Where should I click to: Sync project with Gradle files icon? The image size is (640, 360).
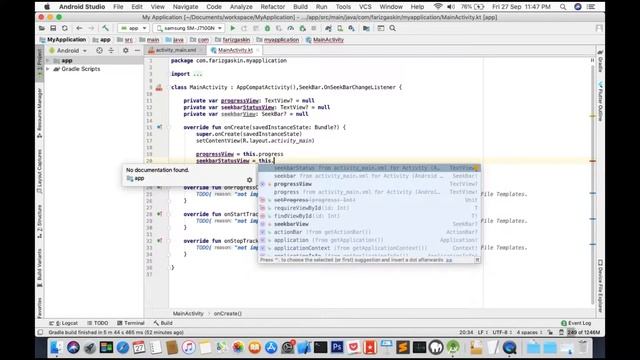328,28
